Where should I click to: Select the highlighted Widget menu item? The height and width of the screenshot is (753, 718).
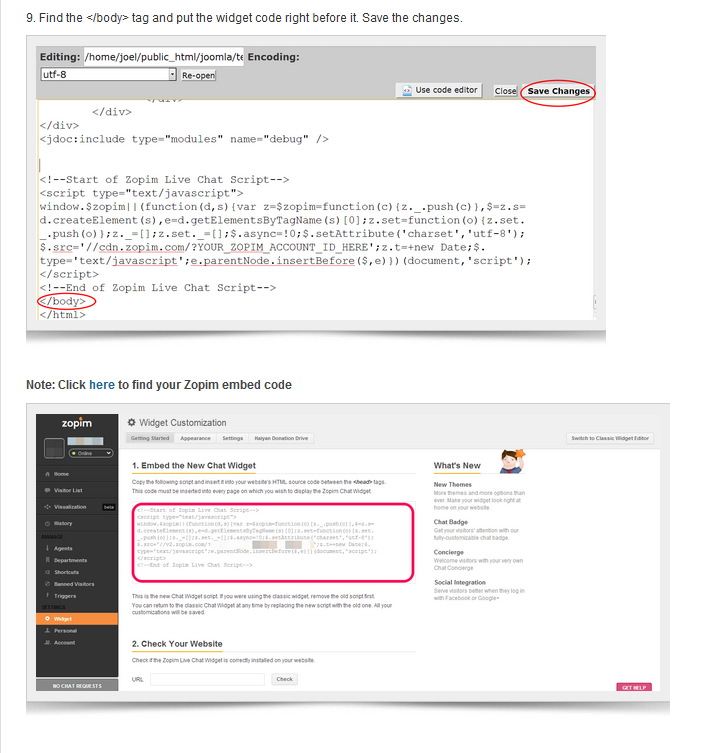[x=77, y=619]
